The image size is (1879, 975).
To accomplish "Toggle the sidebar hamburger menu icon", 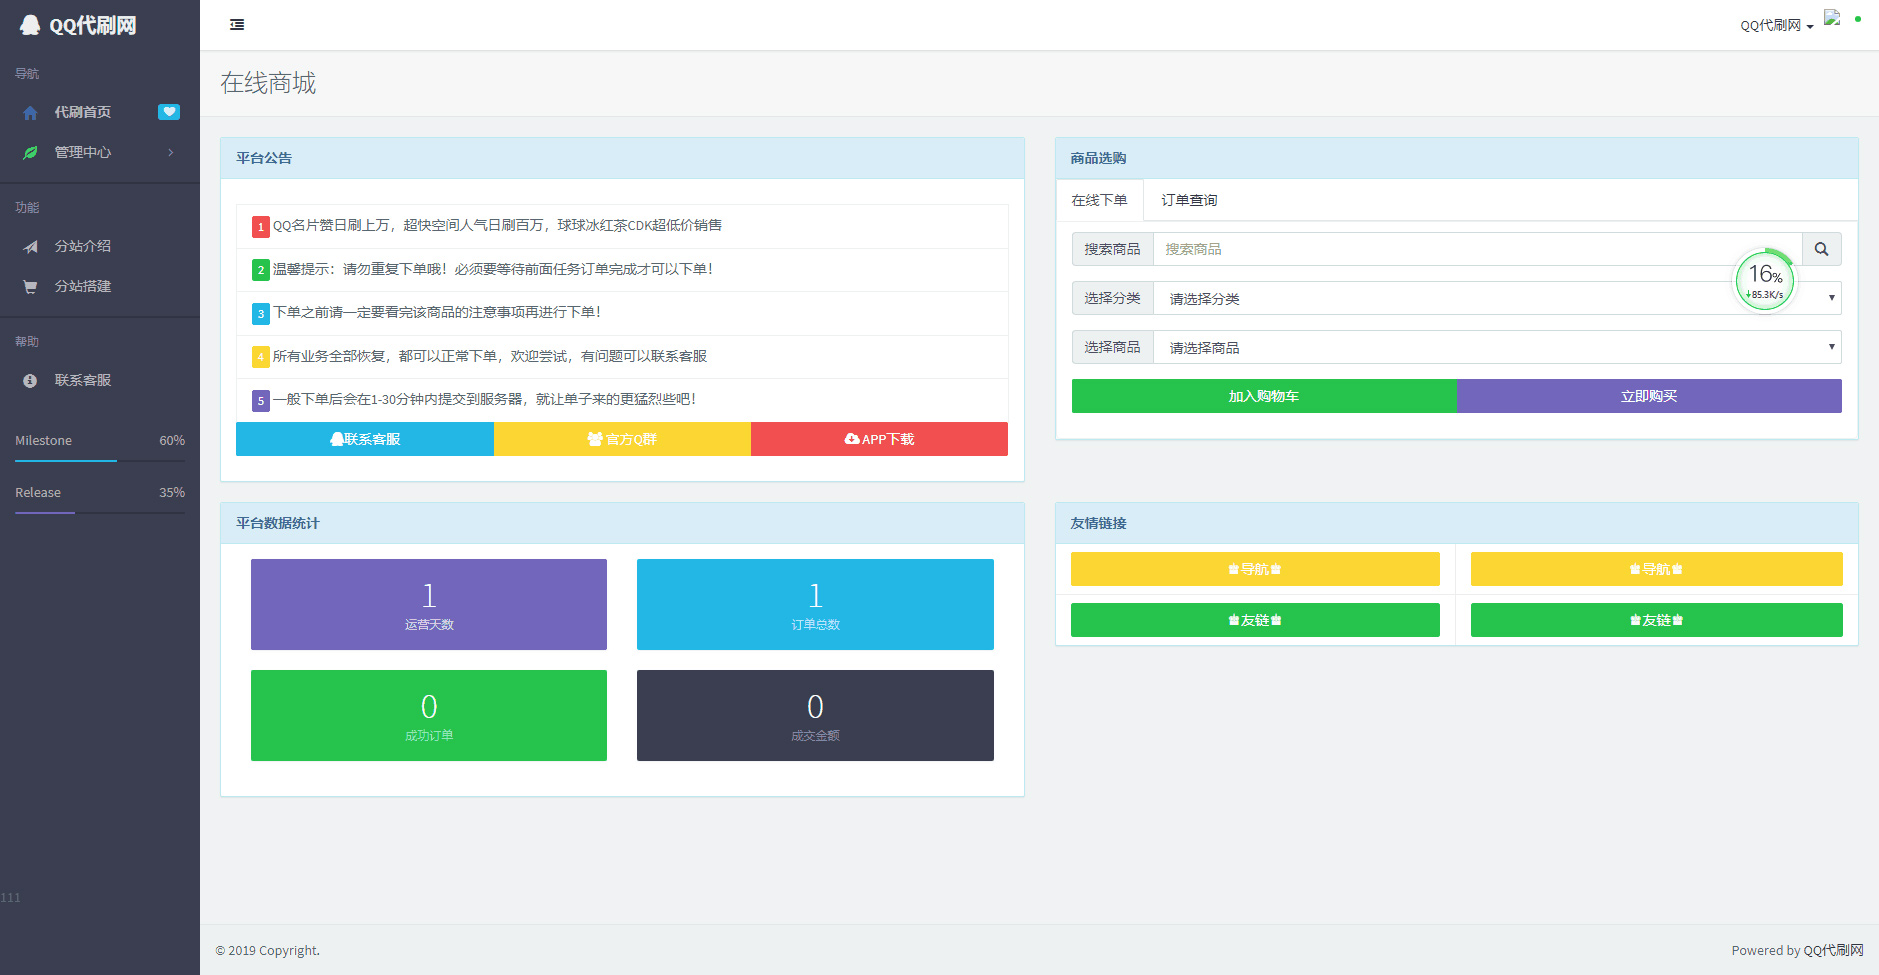I will (x=237, y=25).
